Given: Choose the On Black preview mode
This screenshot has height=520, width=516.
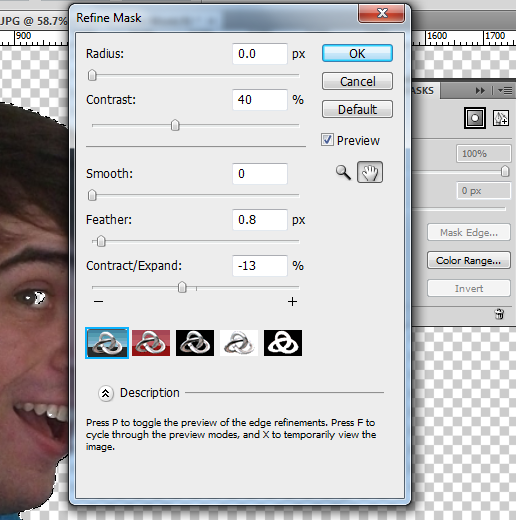Looking at the screenshot, I should click(x=195, y=343).
